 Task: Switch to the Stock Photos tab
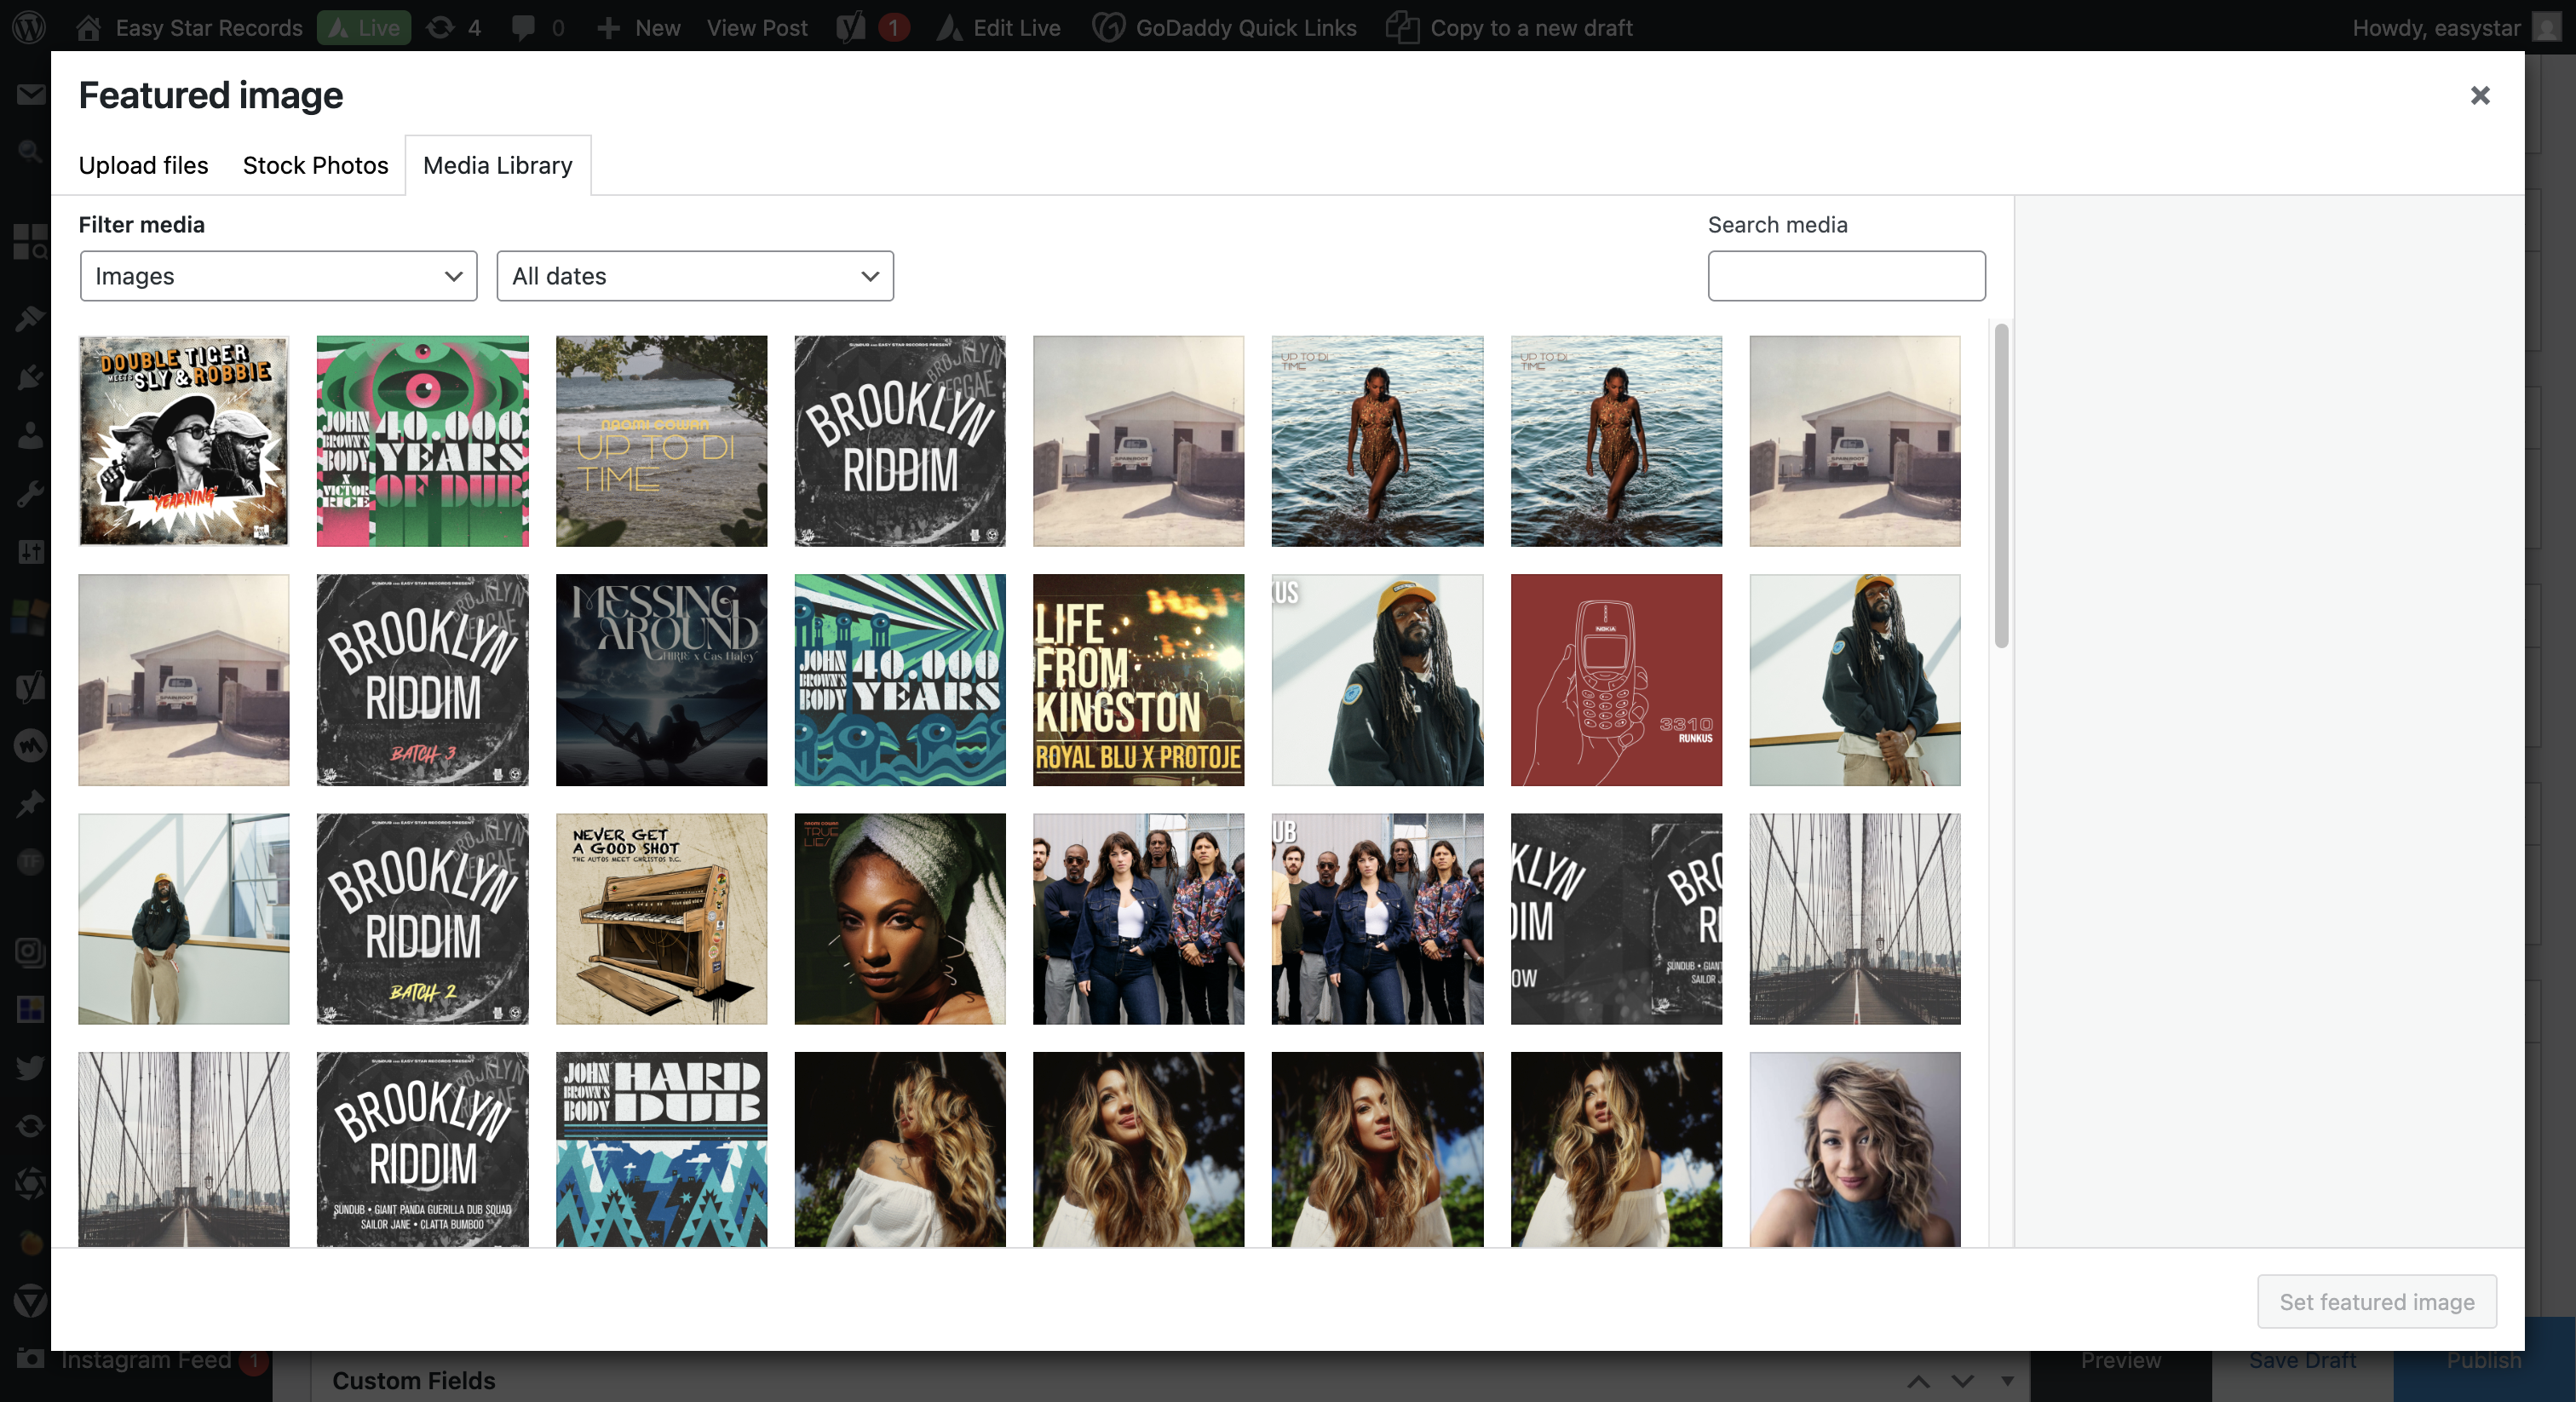point(315,165)
